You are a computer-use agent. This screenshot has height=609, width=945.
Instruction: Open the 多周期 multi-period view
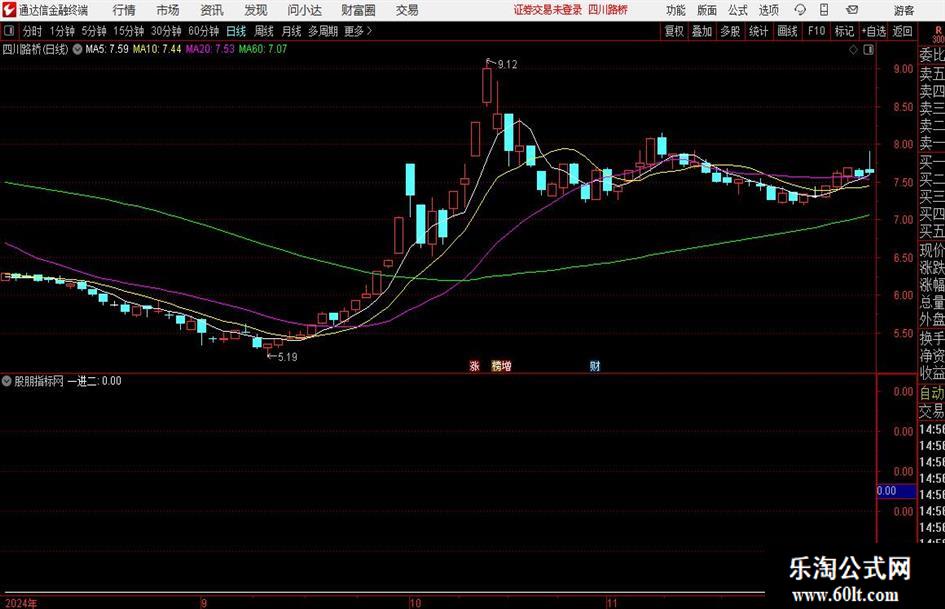[323, 31]
